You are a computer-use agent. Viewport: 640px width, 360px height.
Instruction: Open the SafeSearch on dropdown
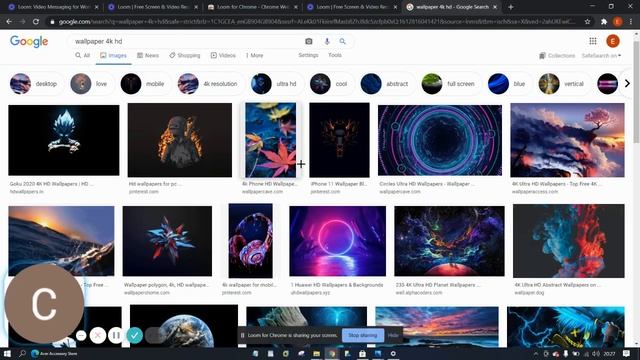[x=601, y=56]
